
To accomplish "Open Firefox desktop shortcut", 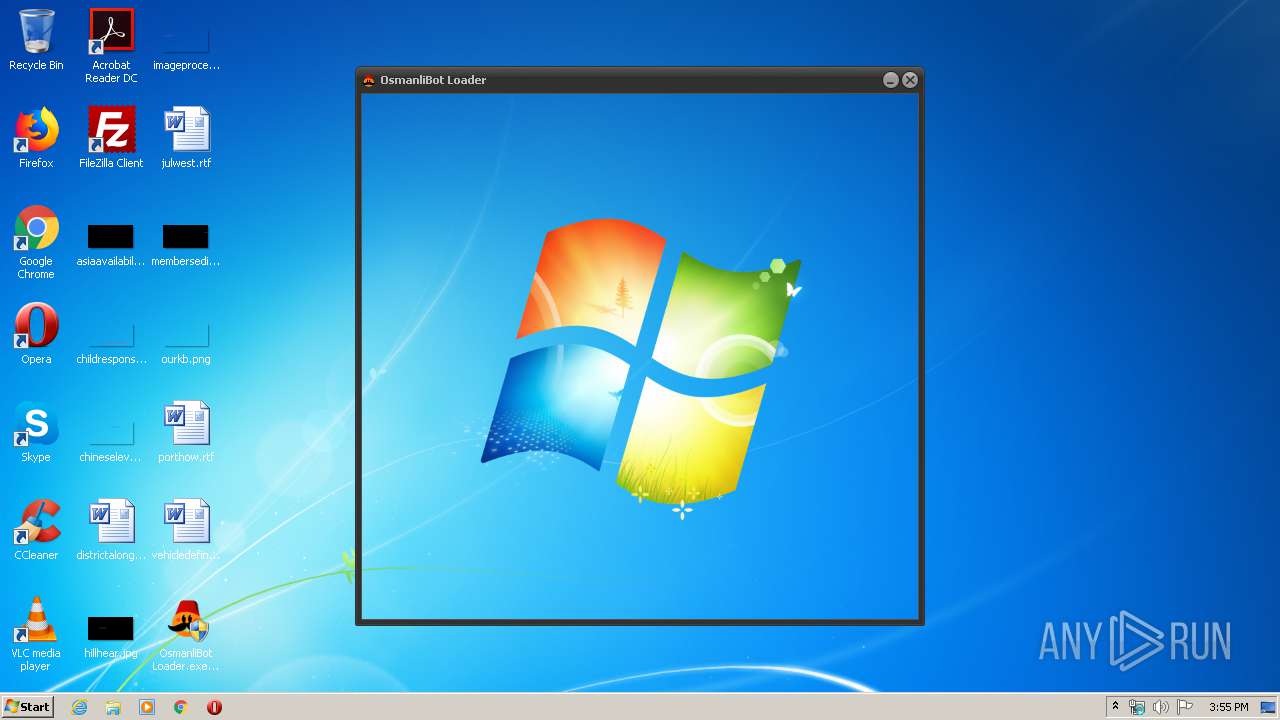I will point(36,138).
